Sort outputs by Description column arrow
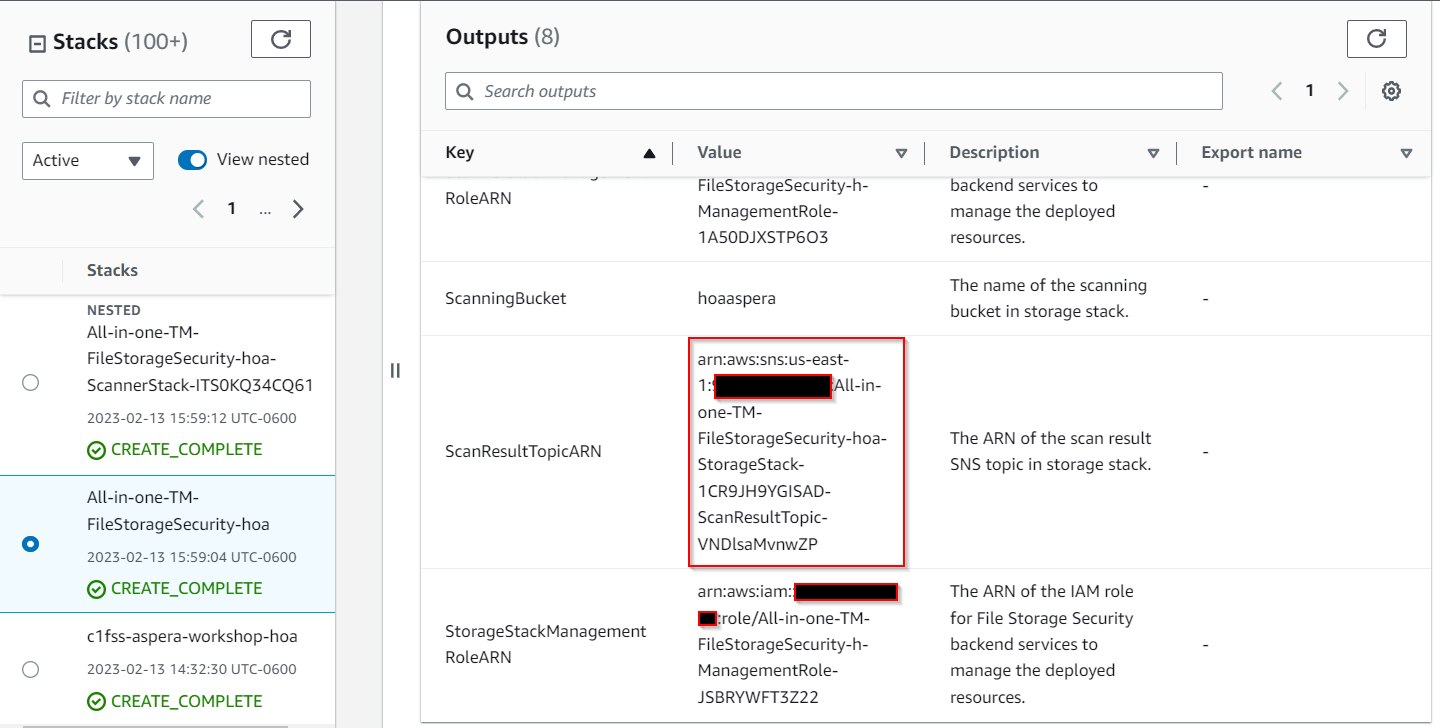The image size is (1440, 728). tap(1153, 153)
